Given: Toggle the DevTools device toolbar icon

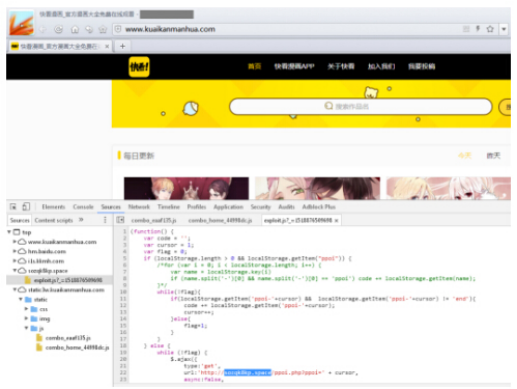Looking at the screenshot, I should pos(26,207).
